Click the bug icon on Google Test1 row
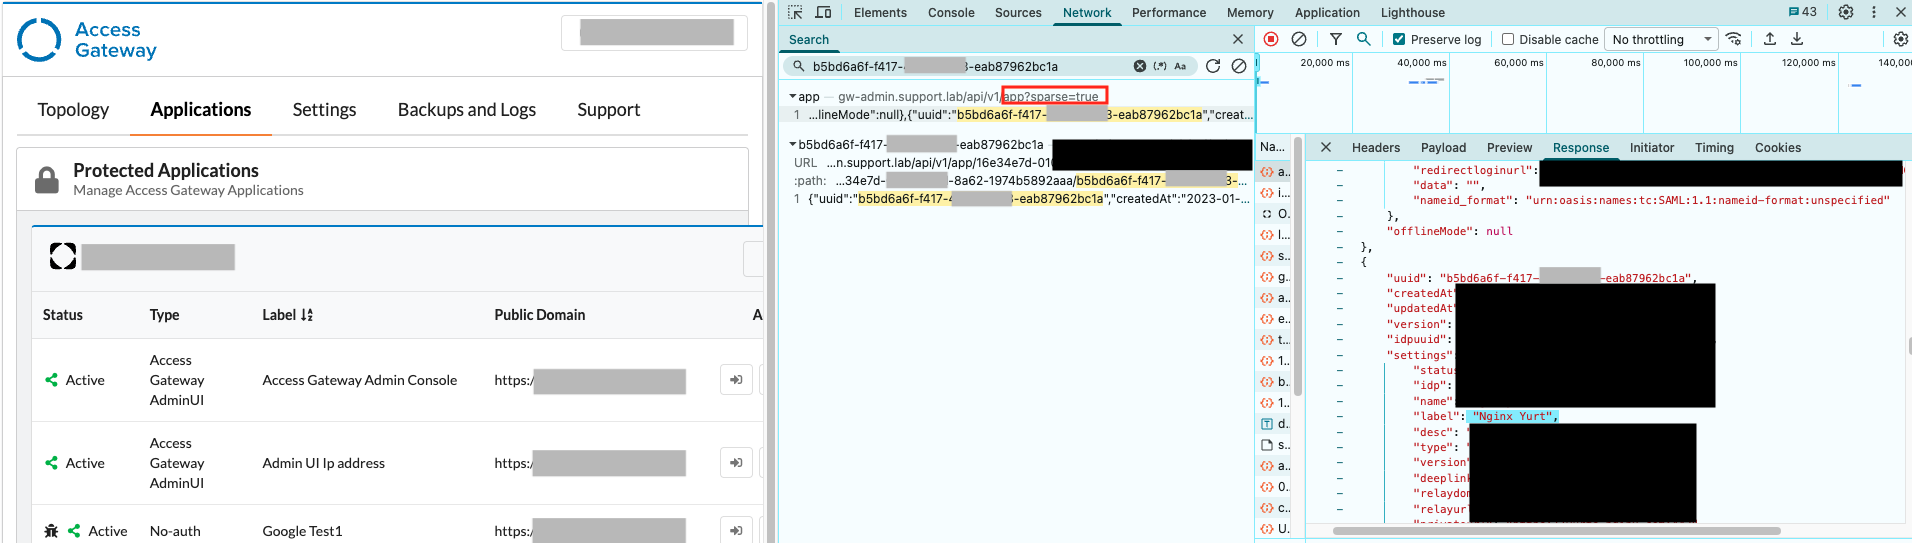 51,531
